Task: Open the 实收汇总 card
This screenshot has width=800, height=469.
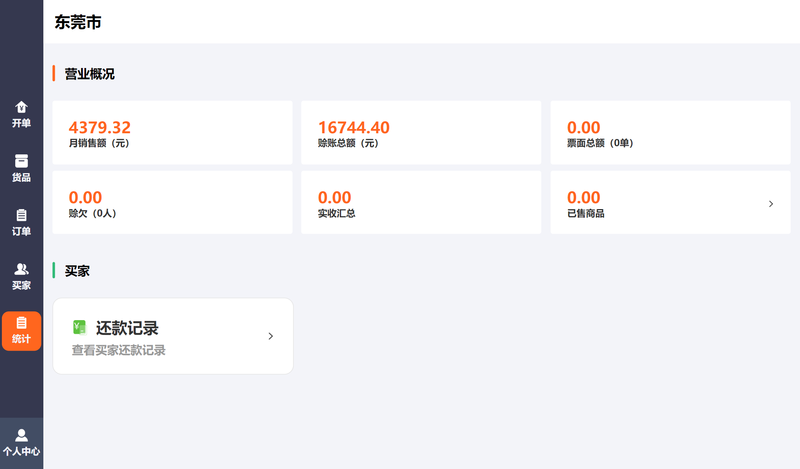Action: tap(421, 202)
